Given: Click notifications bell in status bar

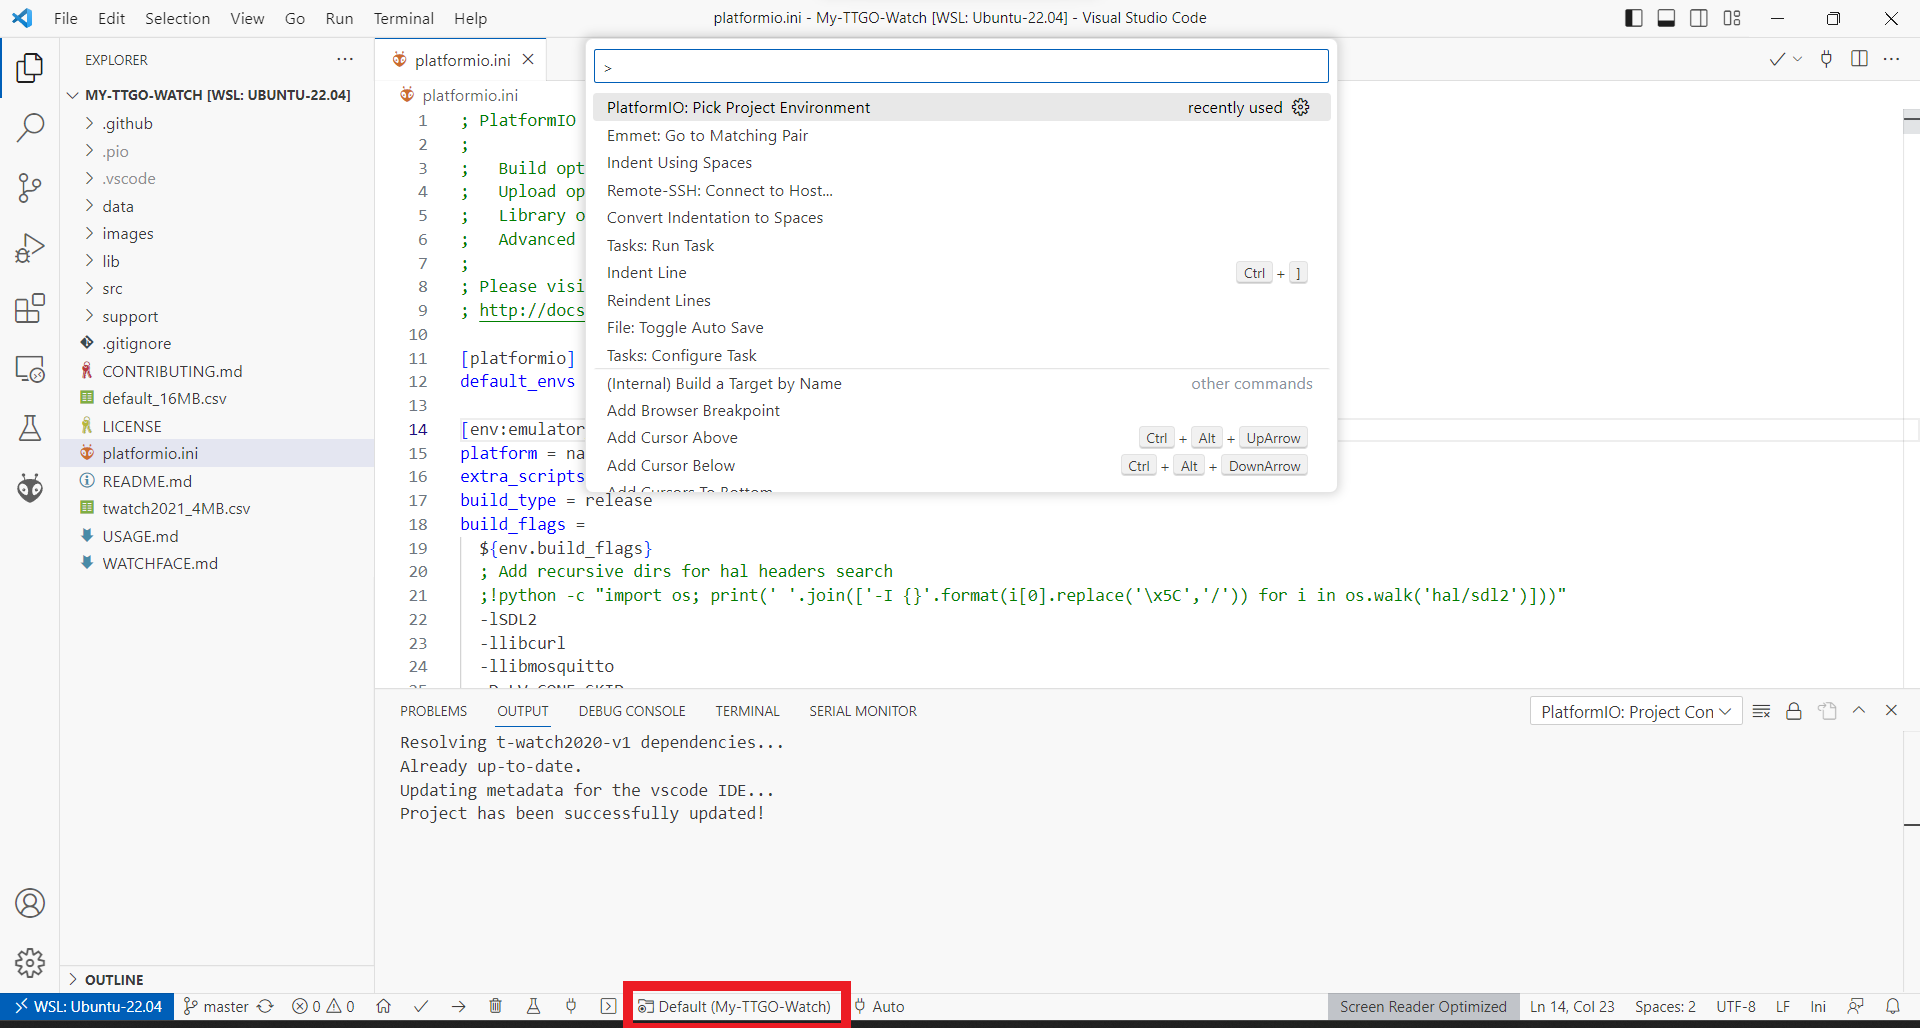Looking at the screenshot, I should (1892, 1006).
